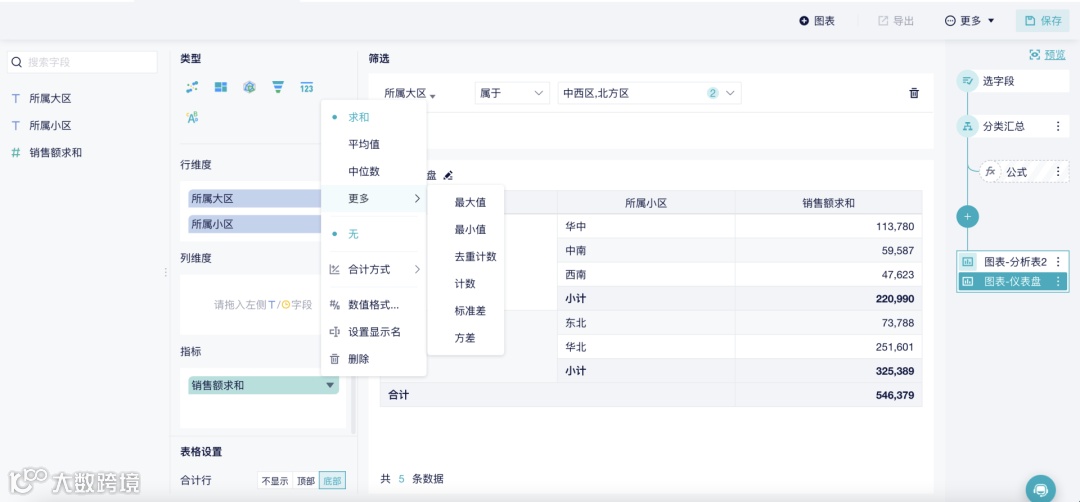This screenshot has height=502, width=1080.
Task: Click the 销售额求和 column header
Action: pyautogui.click(x=828, y=203)
